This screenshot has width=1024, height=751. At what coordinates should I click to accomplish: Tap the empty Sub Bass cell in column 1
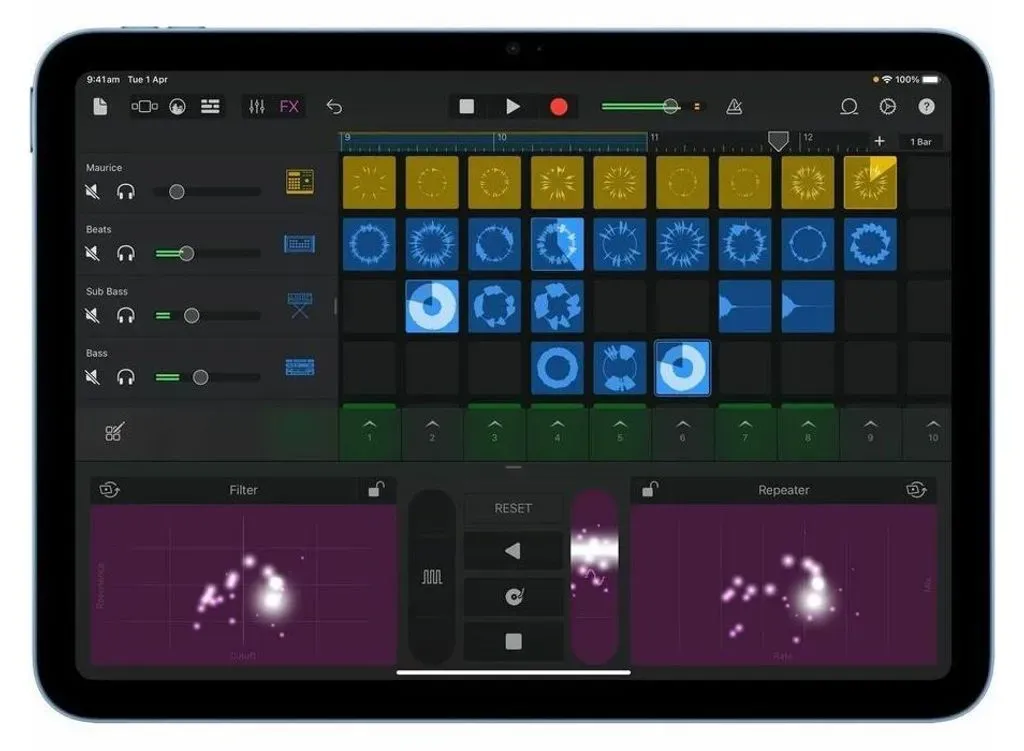coord(370,306)
